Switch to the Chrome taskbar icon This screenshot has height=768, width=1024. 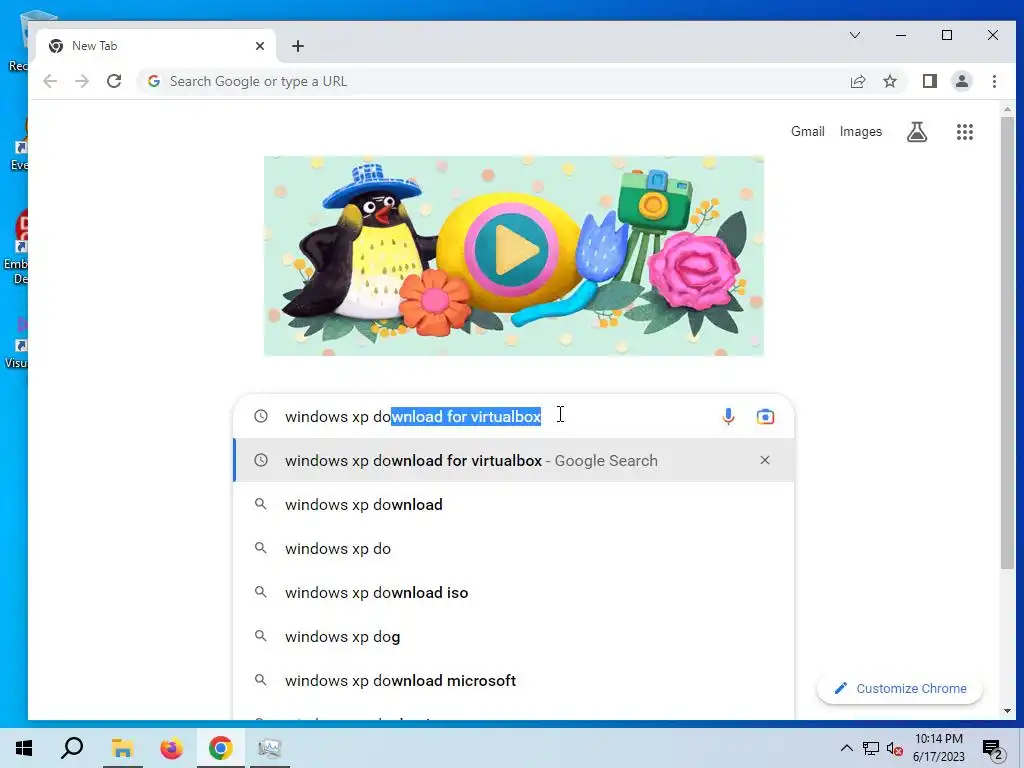coord(221,748)
